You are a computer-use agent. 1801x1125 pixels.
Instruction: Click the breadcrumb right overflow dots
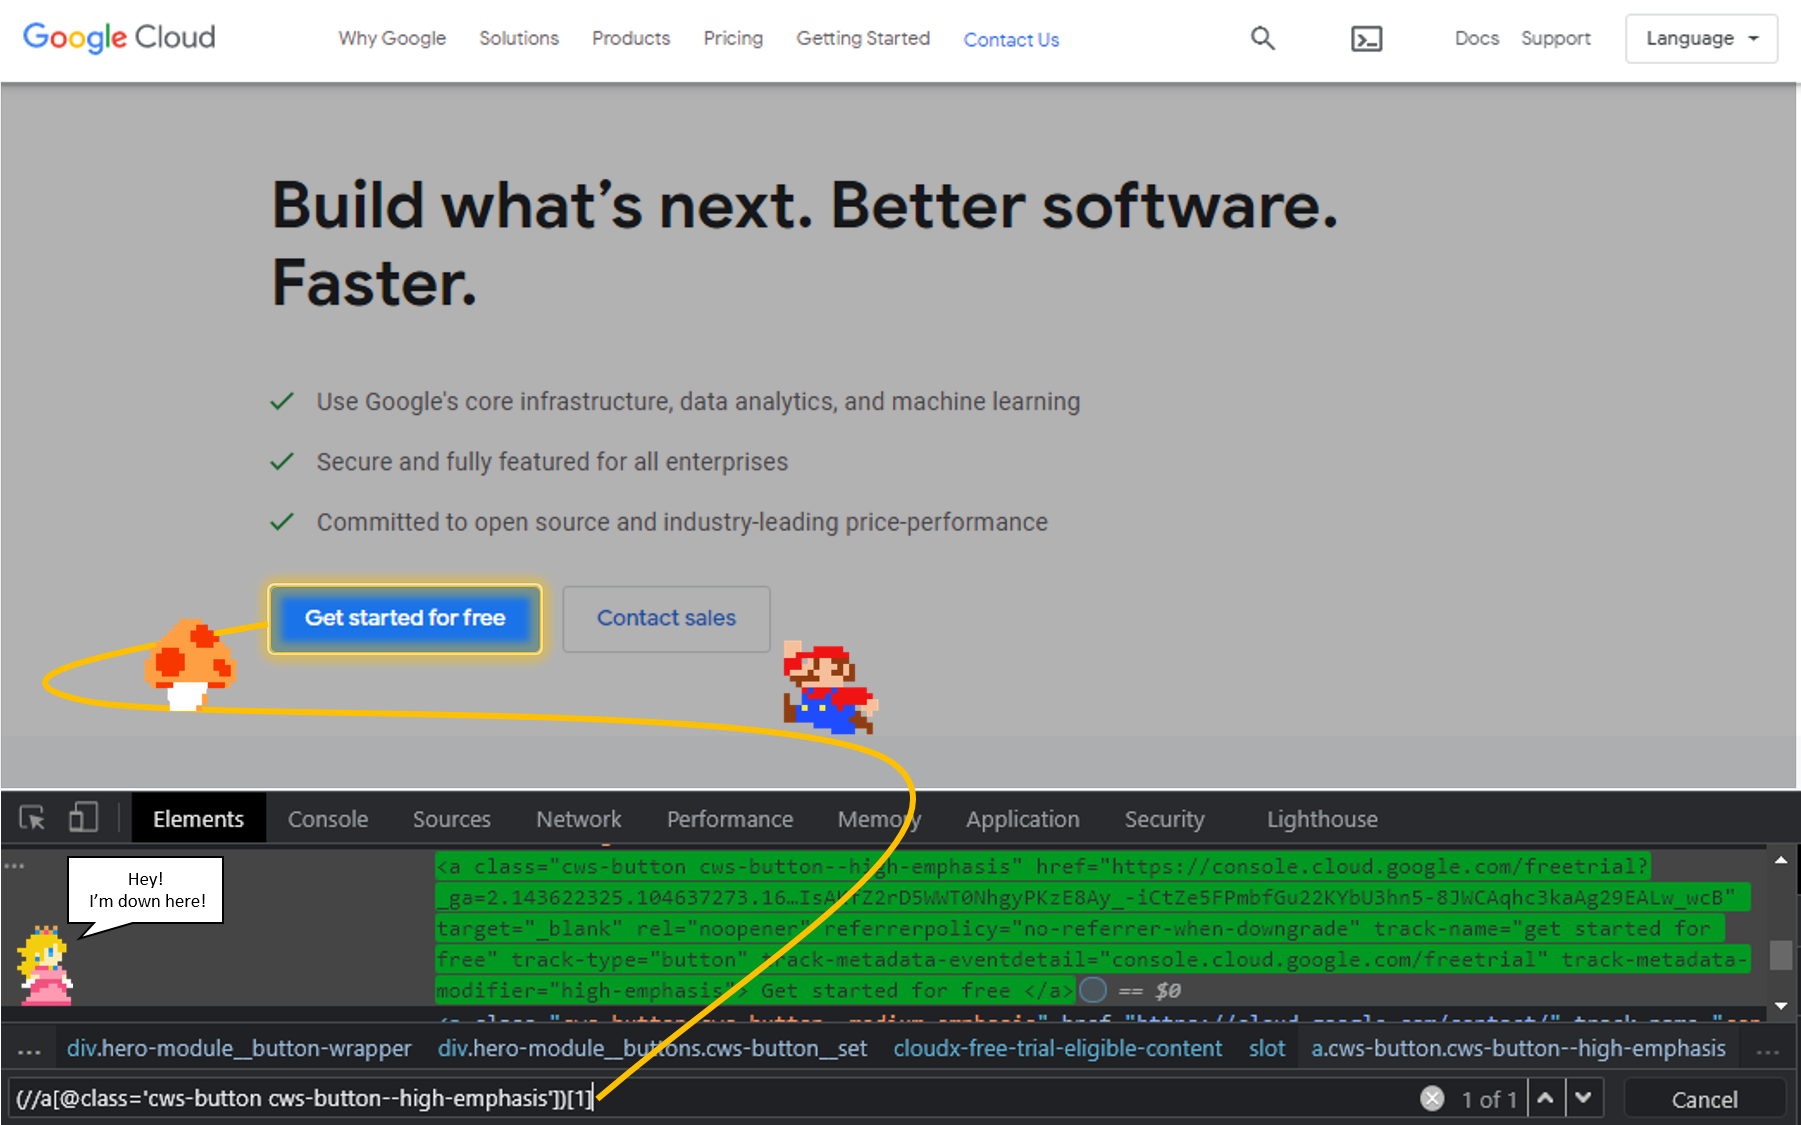point(1768,1050)
